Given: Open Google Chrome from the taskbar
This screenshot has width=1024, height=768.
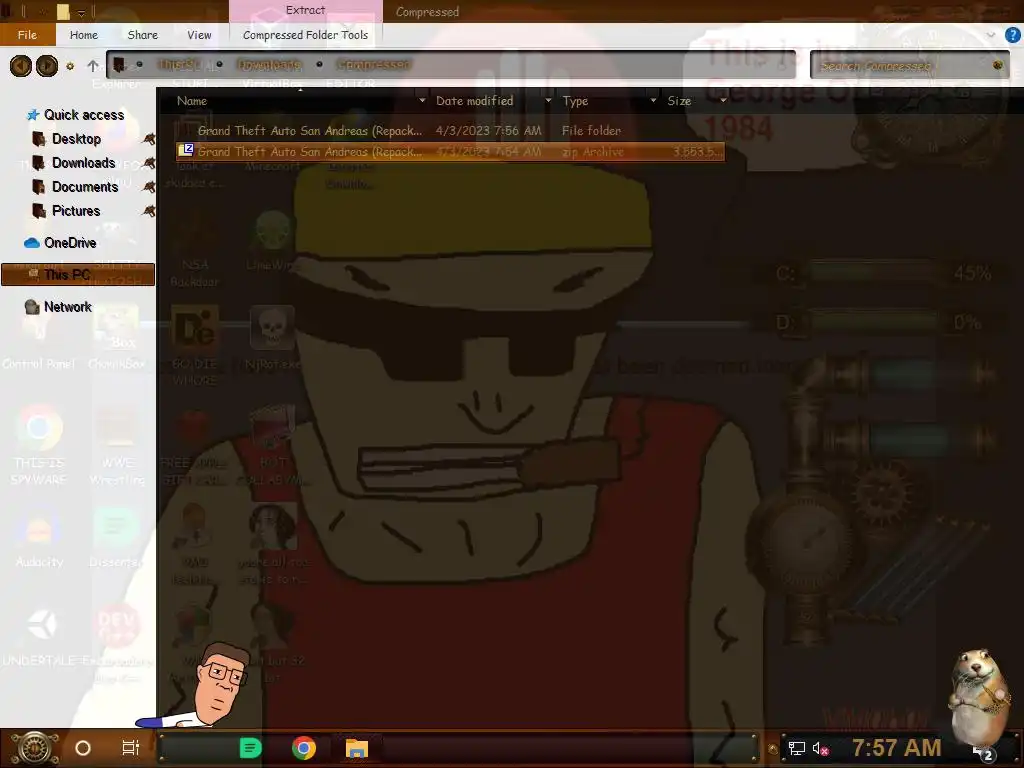Looking at the screenshot, I should click(304, 748).
